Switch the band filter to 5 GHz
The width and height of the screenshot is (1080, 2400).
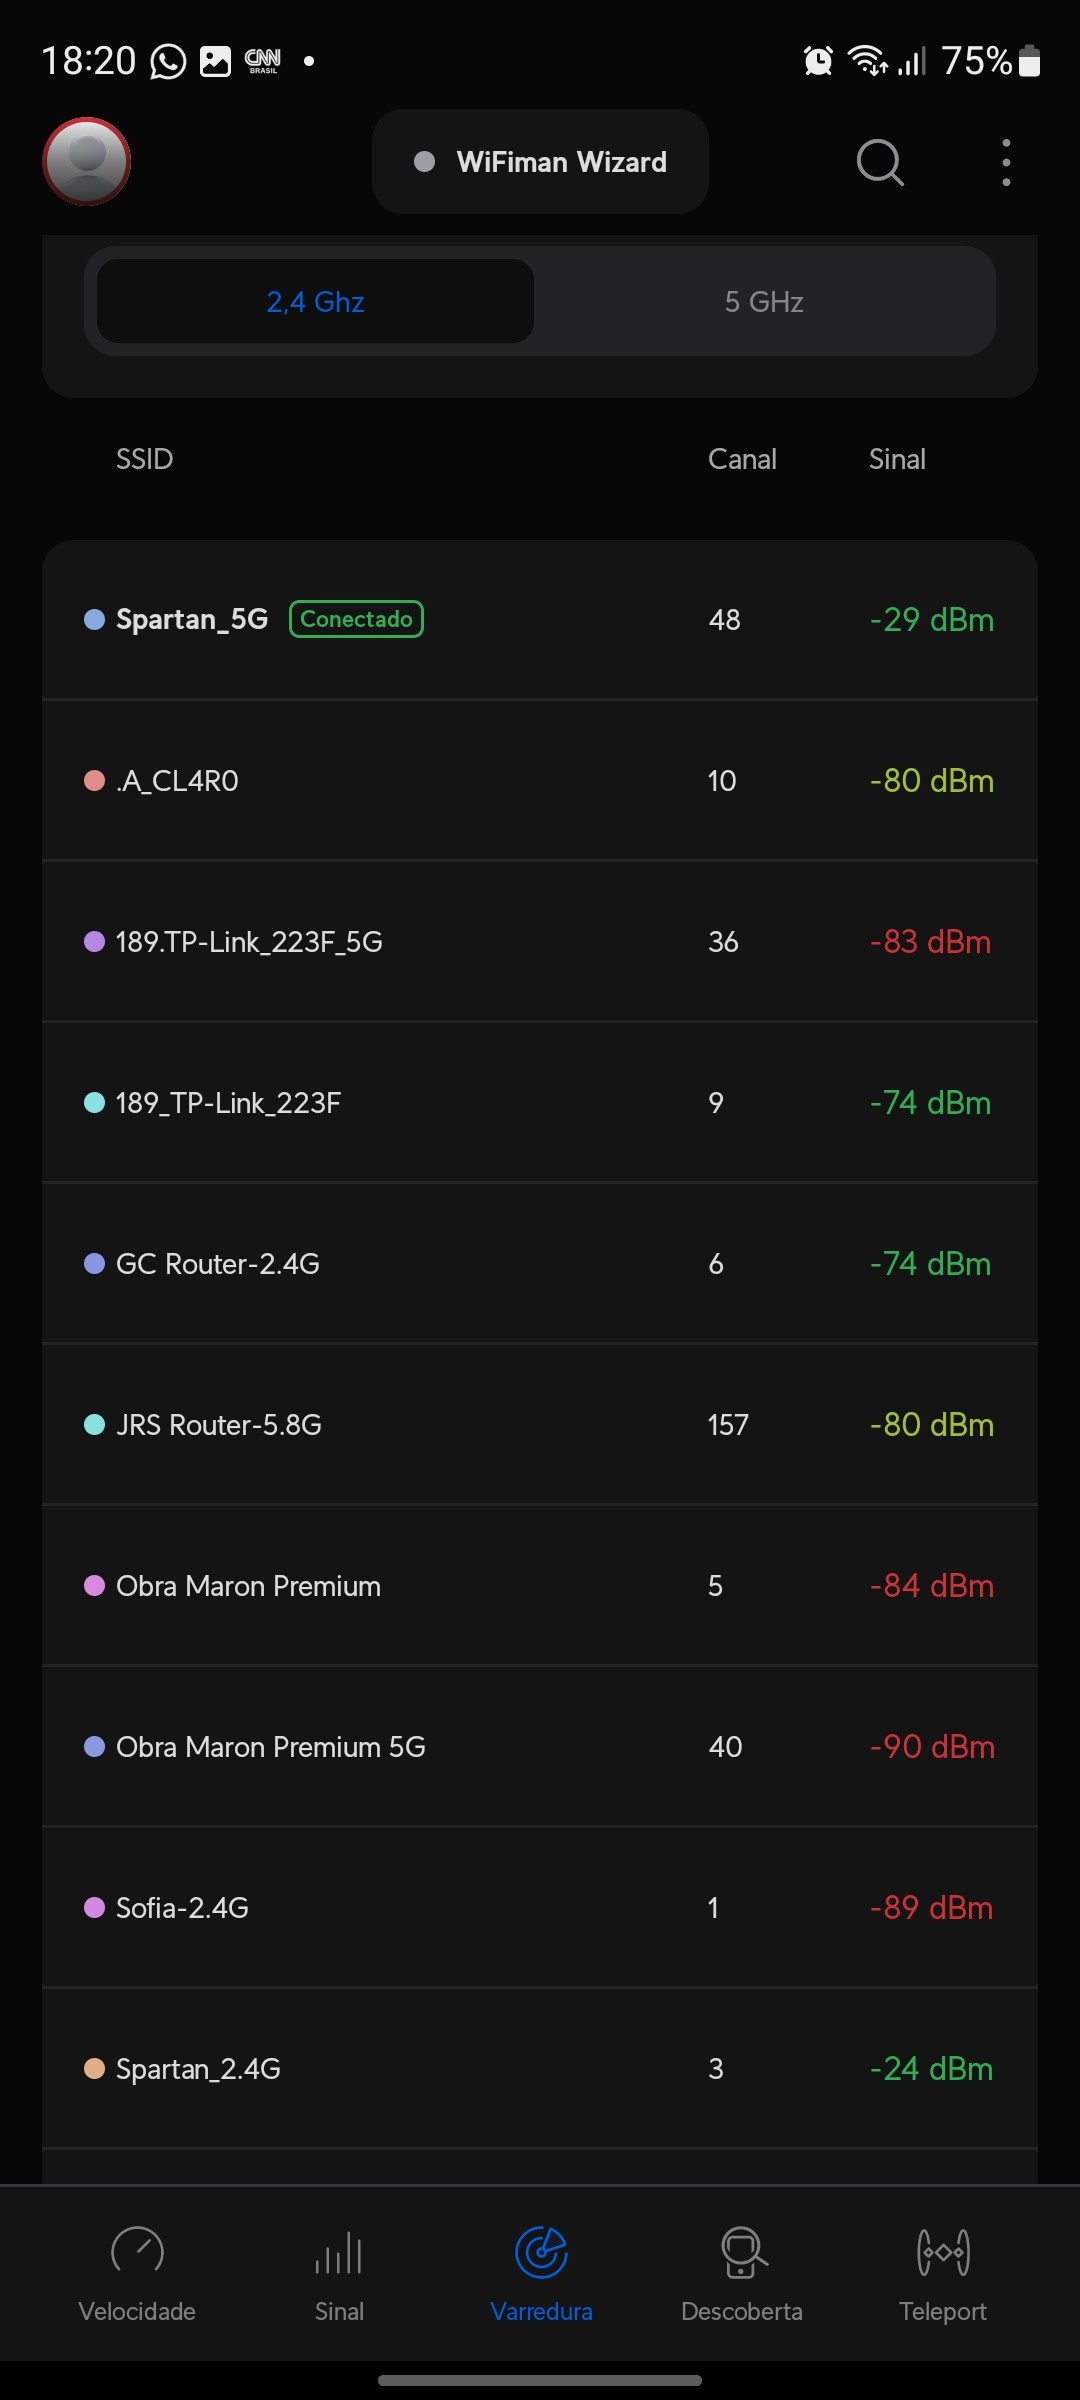point(764,301)
